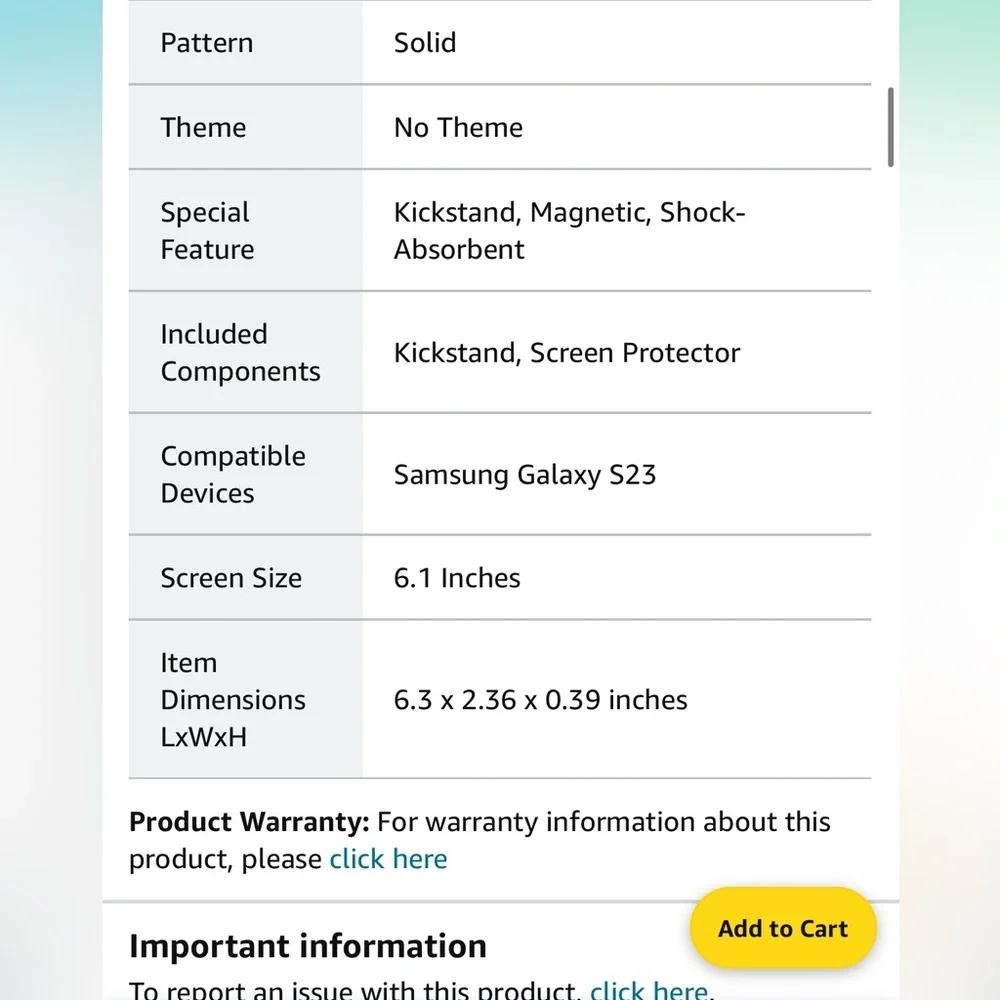Select the 'Solid' pattern value
1000x1000 pixels.
[x=425, y=43]
